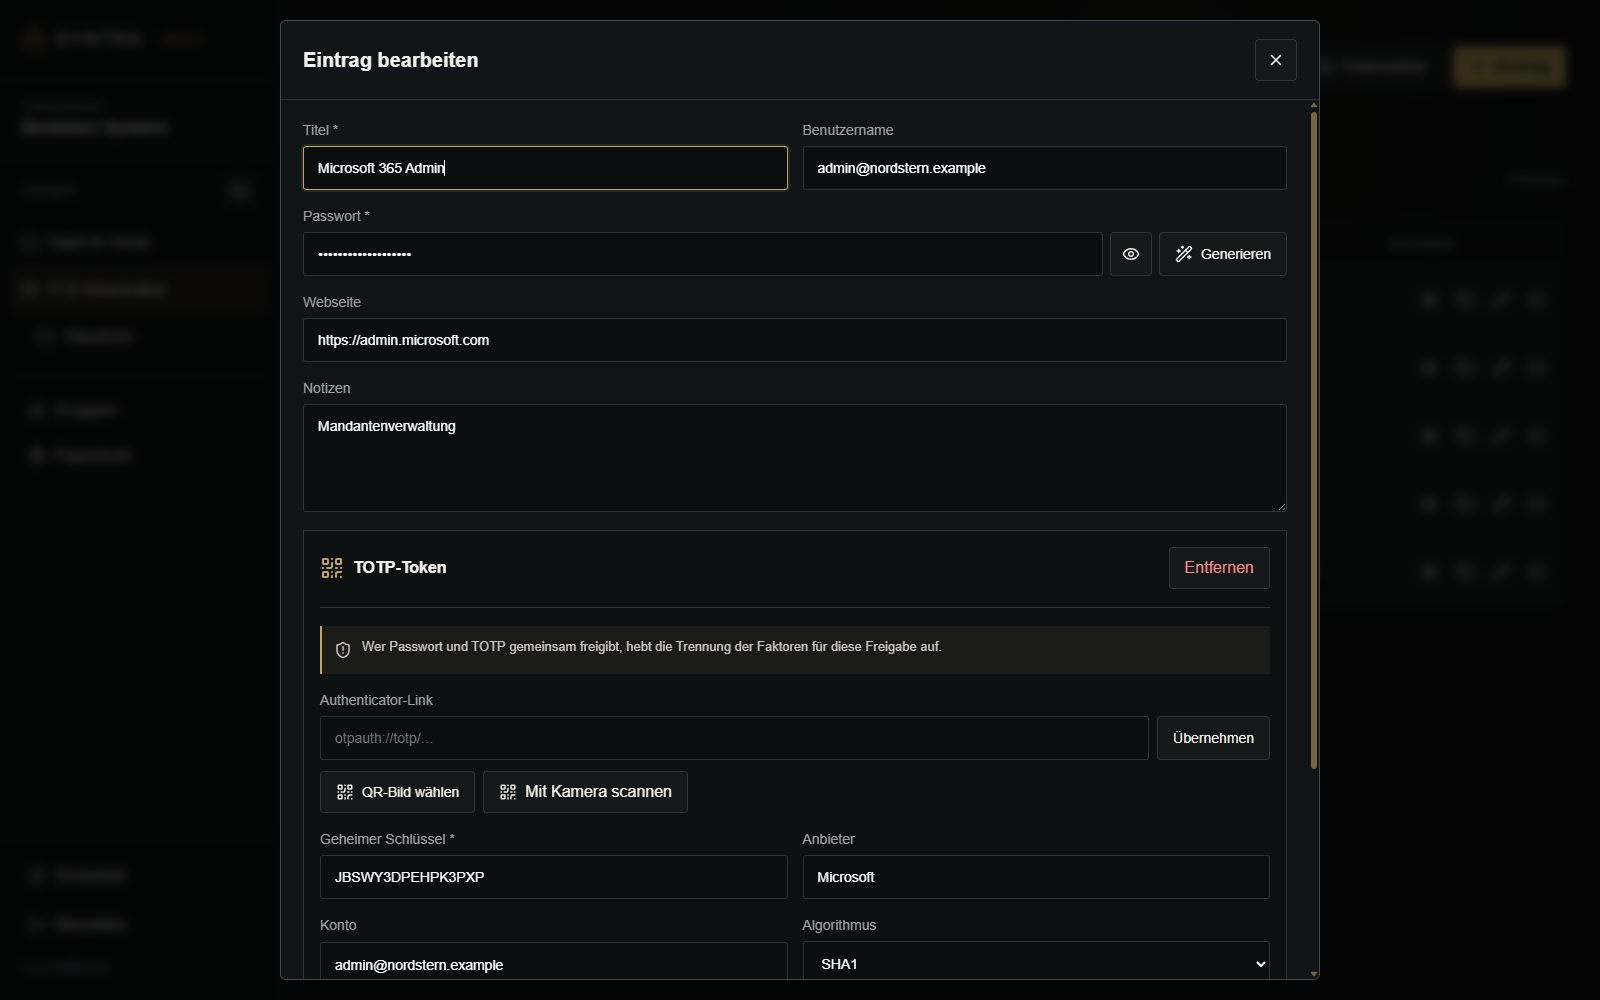Focus the Authenticator-Link otpauth field
Viewport: 1600px width, 1000px height.
(734, 738)
